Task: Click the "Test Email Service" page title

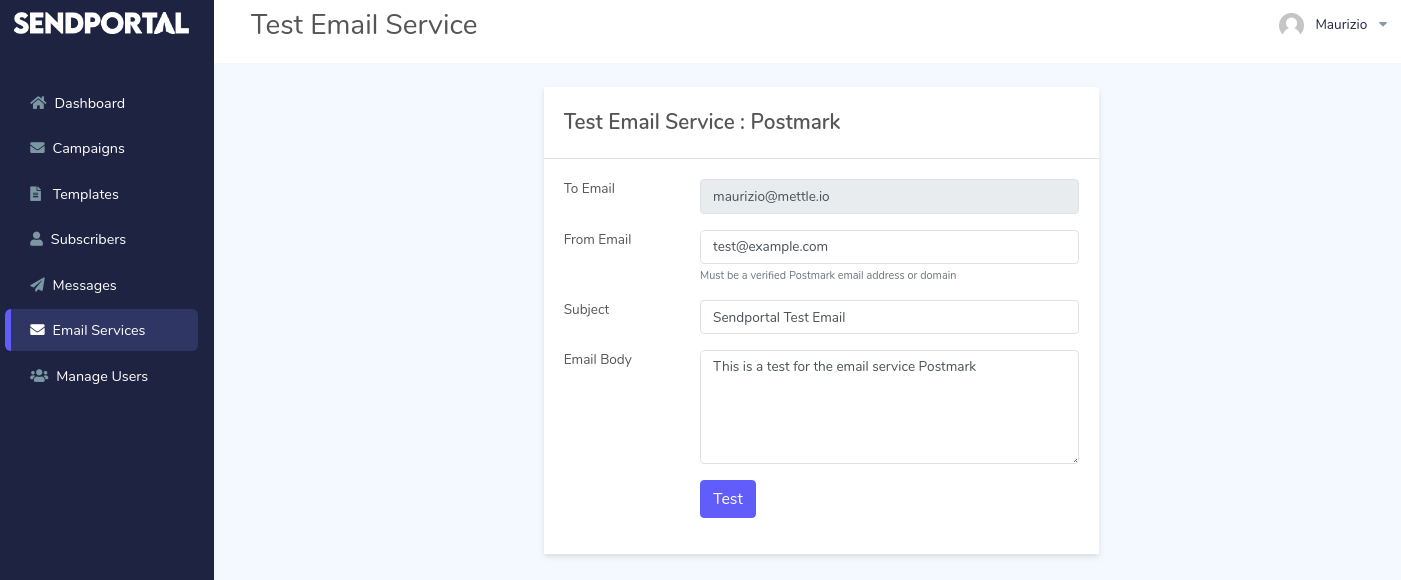Action: click(364, 25)
